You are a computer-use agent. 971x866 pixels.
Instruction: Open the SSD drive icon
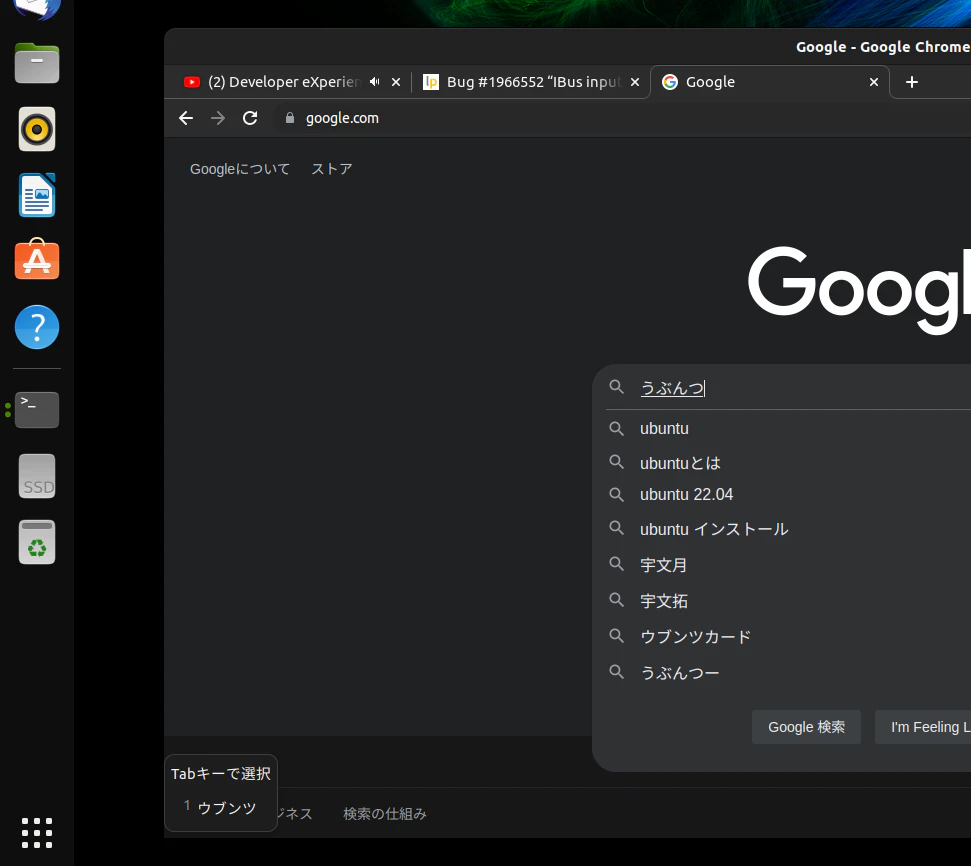[x=37, y=476]
